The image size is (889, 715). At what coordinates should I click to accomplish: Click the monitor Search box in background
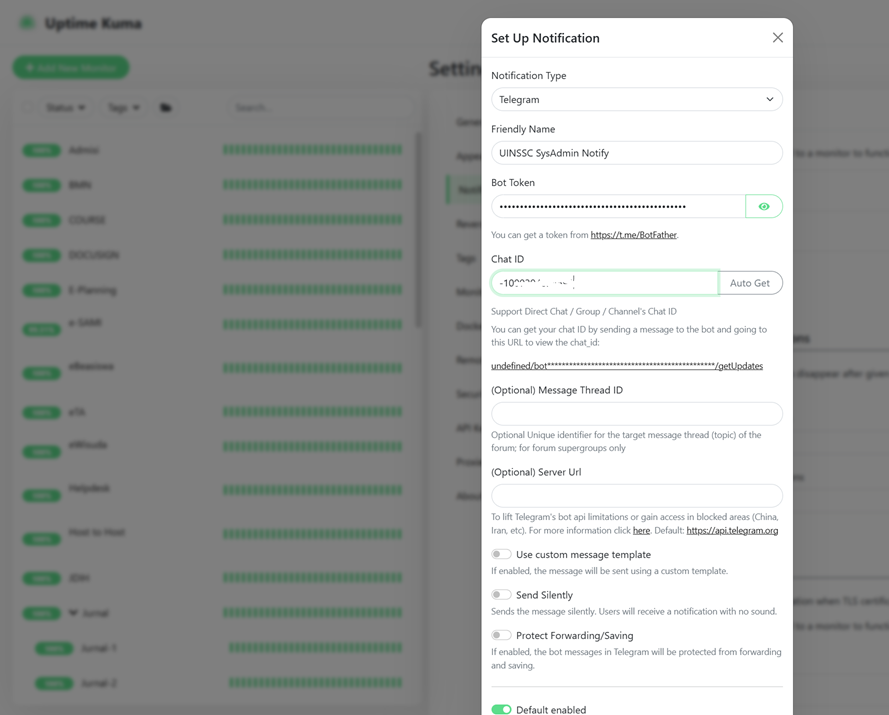point(320,108)
